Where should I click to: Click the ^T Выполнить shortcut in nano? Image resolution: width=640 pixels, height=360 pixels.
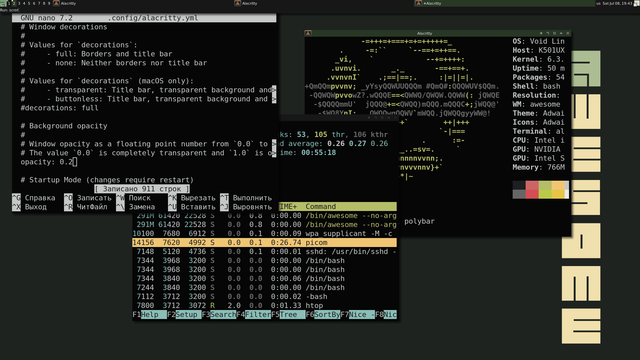[x=246, y=198]
